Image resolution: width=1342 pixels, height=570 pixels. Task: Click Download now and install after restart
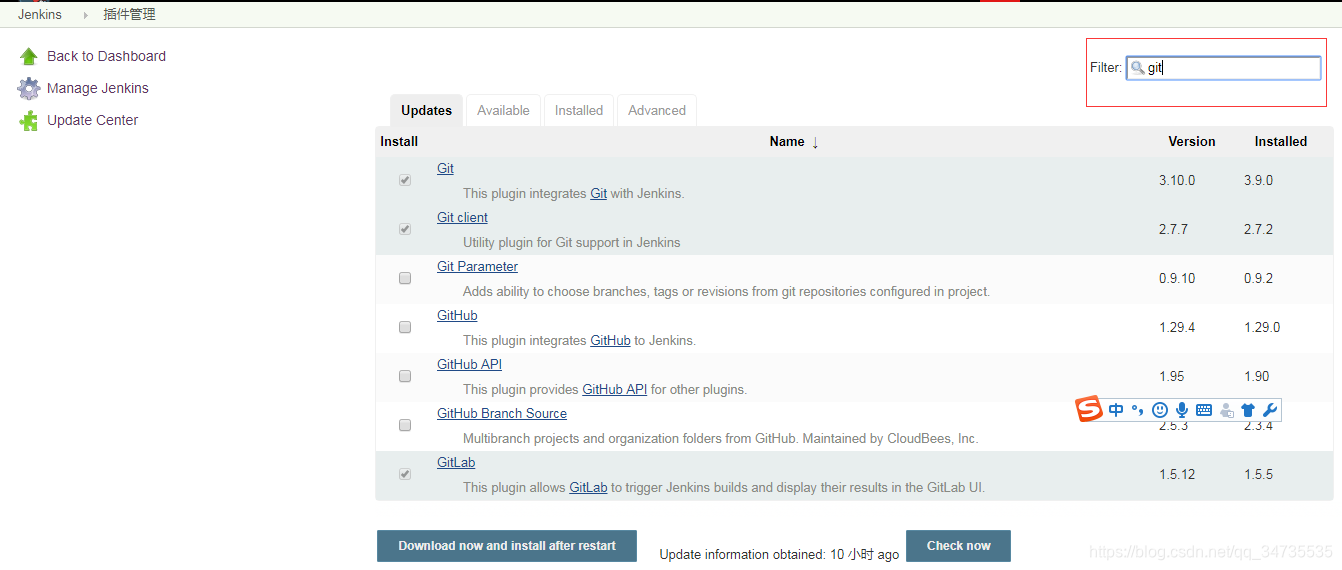(507, 546)
